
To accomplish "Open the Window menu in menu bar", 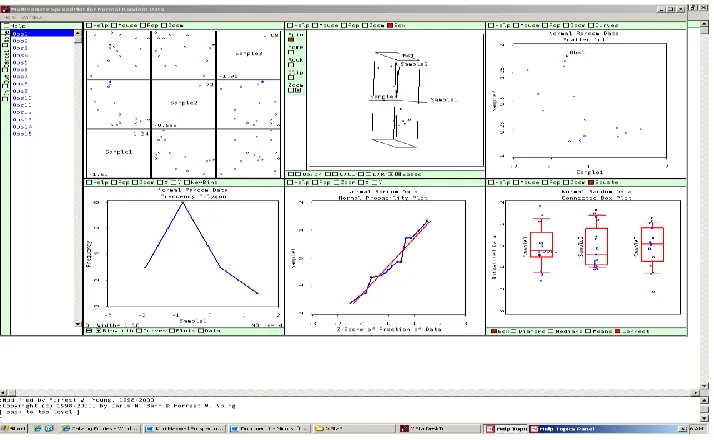I will (32, 17).
